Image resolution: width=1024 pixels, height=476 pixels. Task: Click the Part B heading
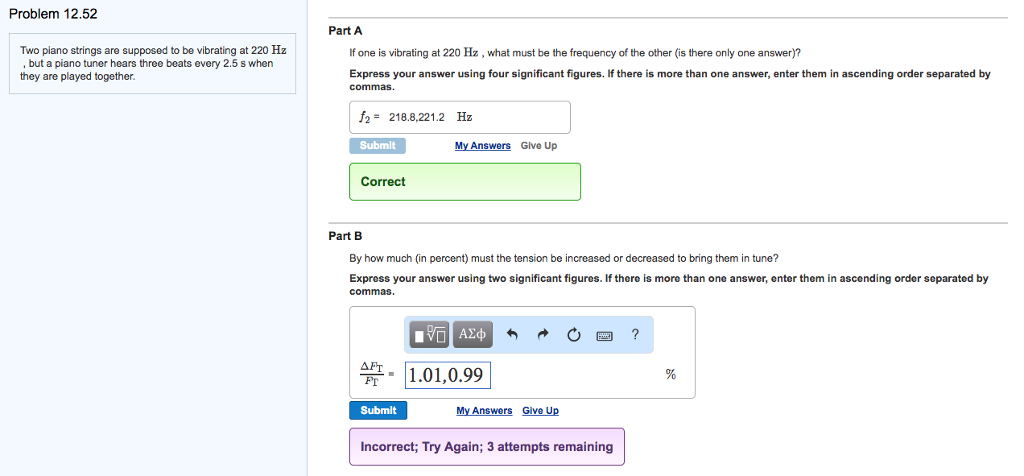click(x=342, y=236)
